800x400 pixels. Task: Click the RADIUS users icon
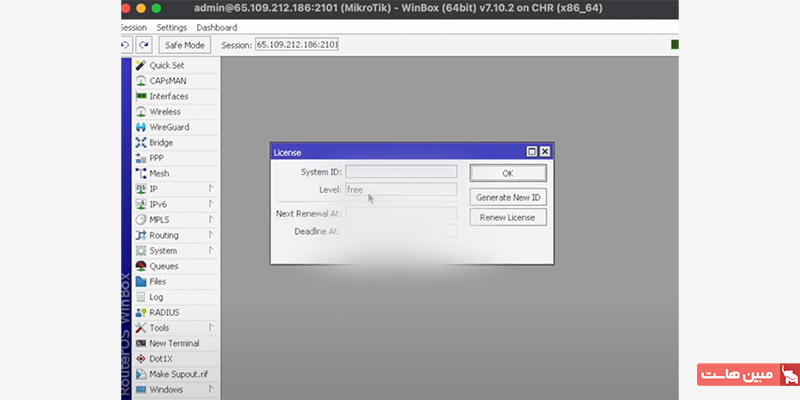tap(141, 312)
